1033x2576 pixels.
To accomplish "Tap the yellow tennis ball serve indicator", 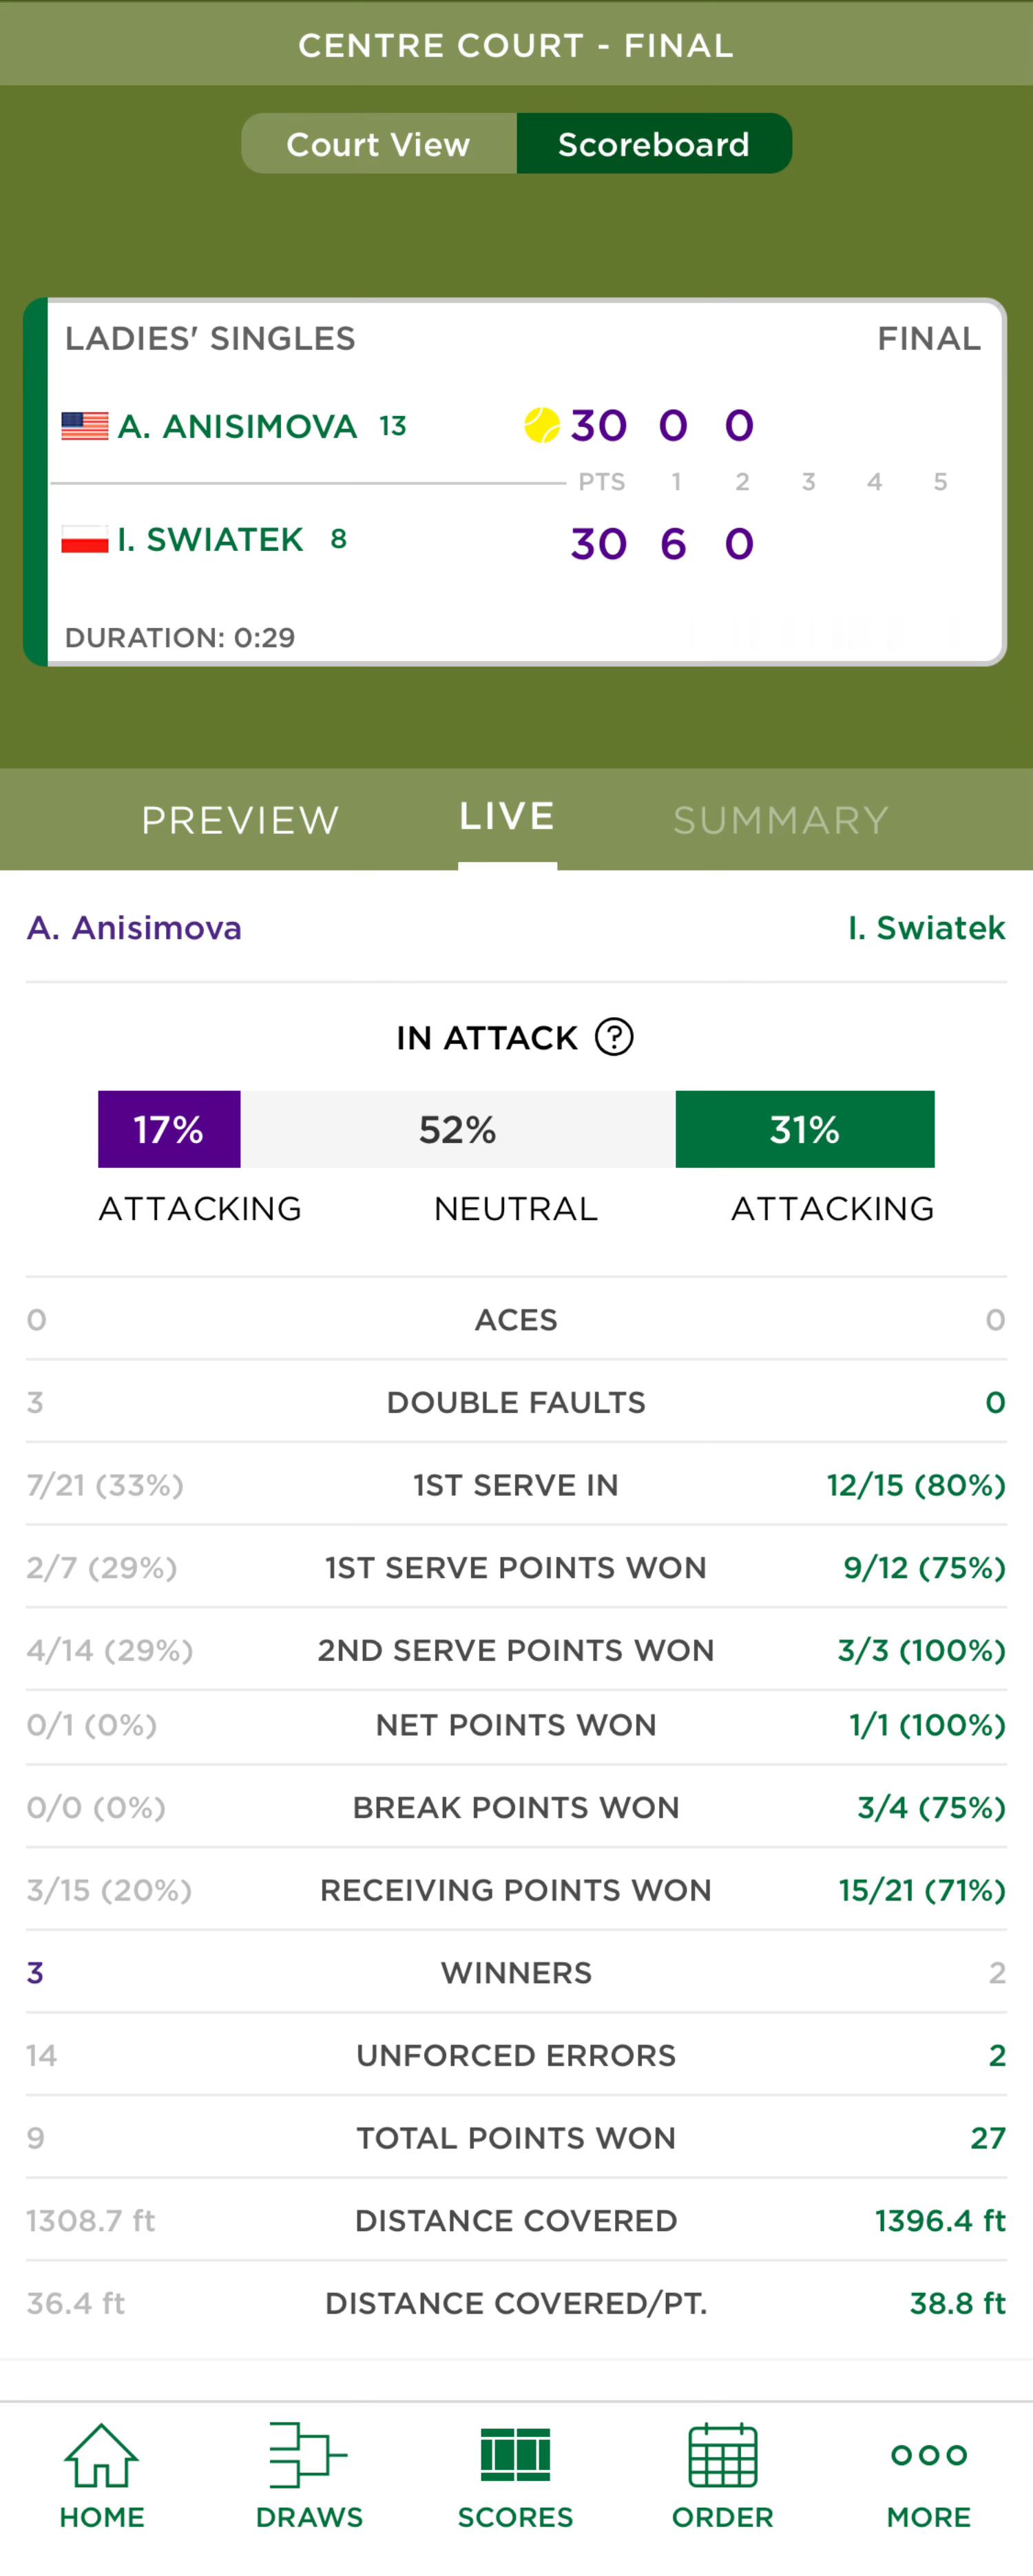I will click(x=542, y=424).
